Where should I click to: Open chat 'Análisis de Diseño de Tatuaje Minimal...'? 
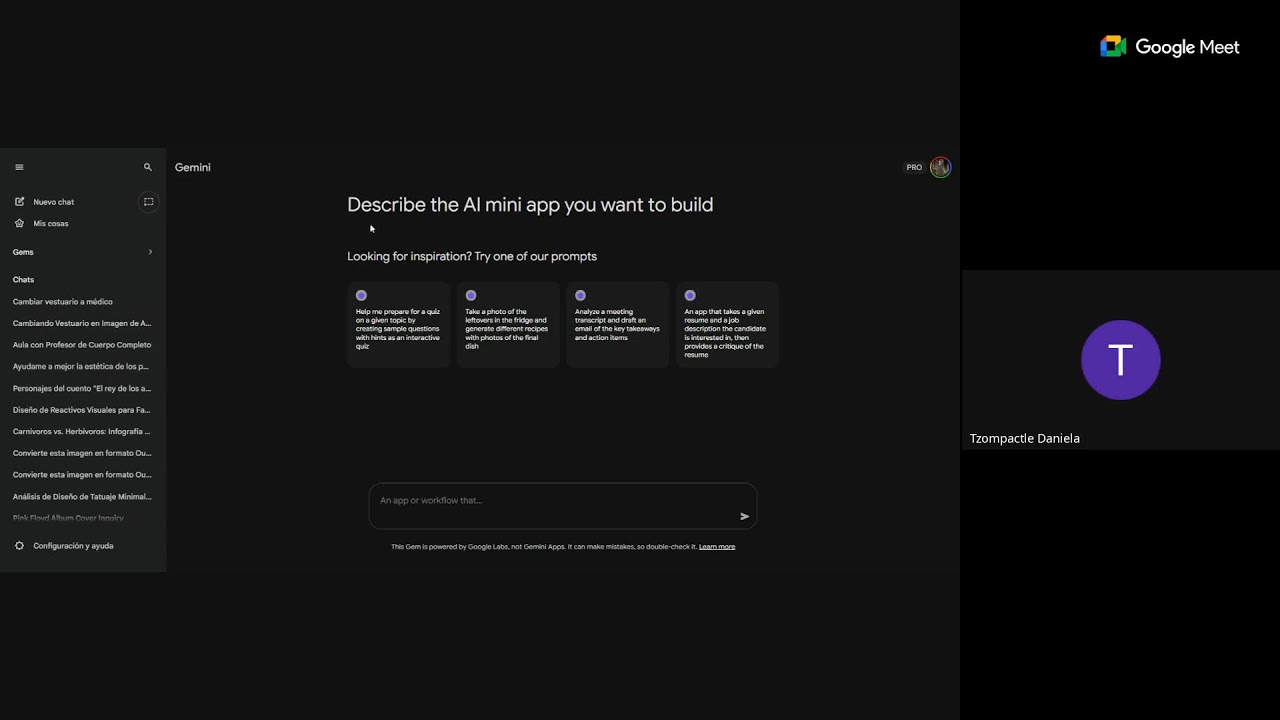[x=82, y=497]
